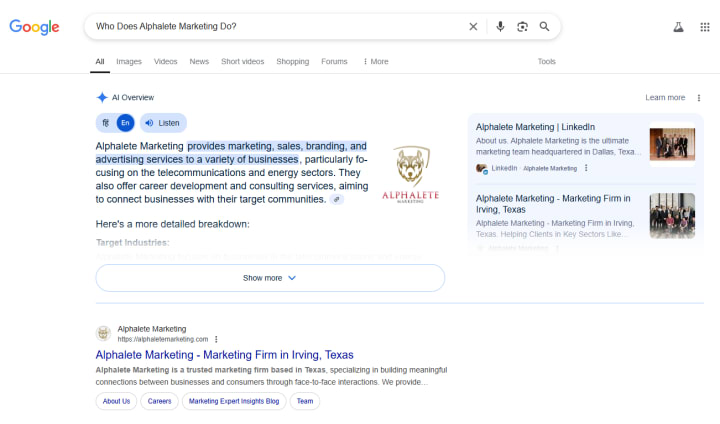Open the News tab
The height and width of the screenshot is (424, 720).
pos(199,62)
